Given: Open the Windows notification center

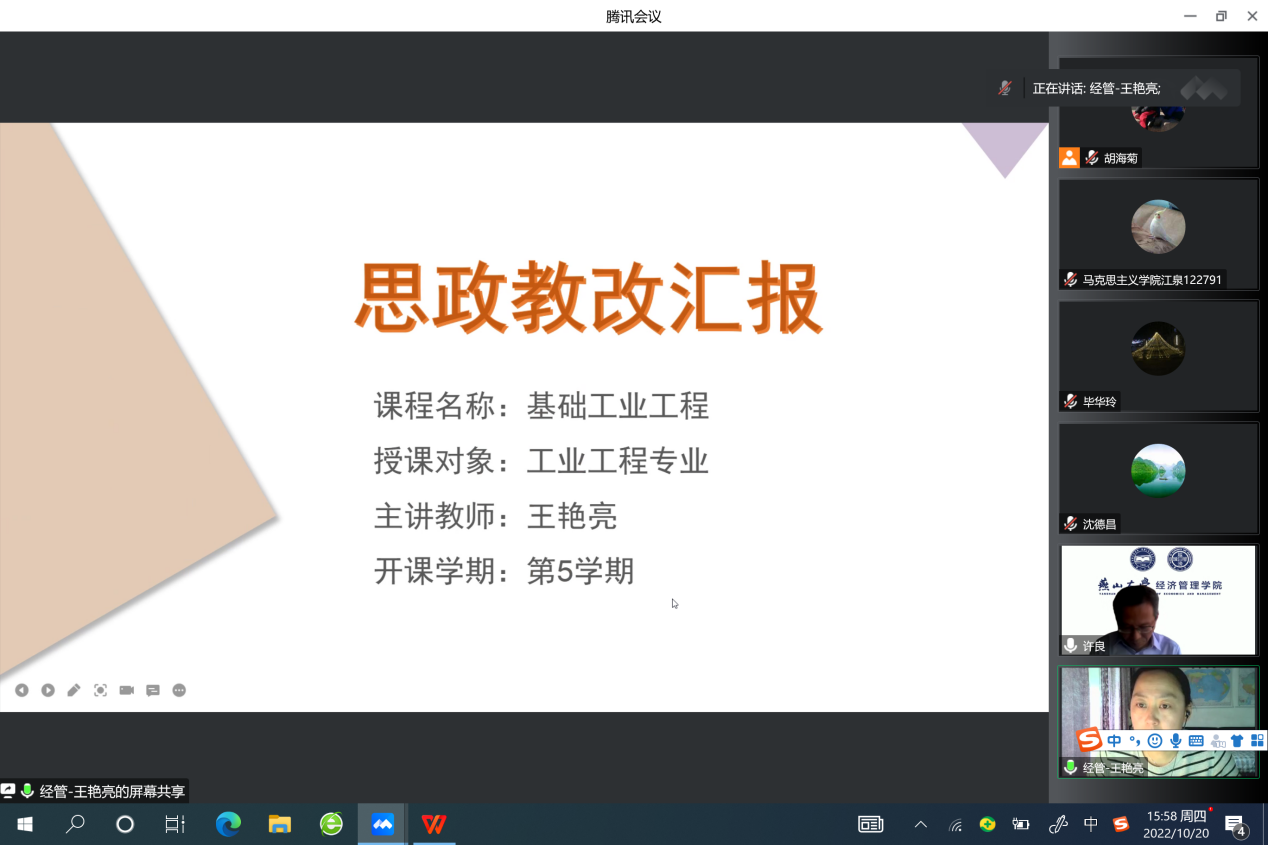Looking at the screenshot, I should coord(1236,825).
